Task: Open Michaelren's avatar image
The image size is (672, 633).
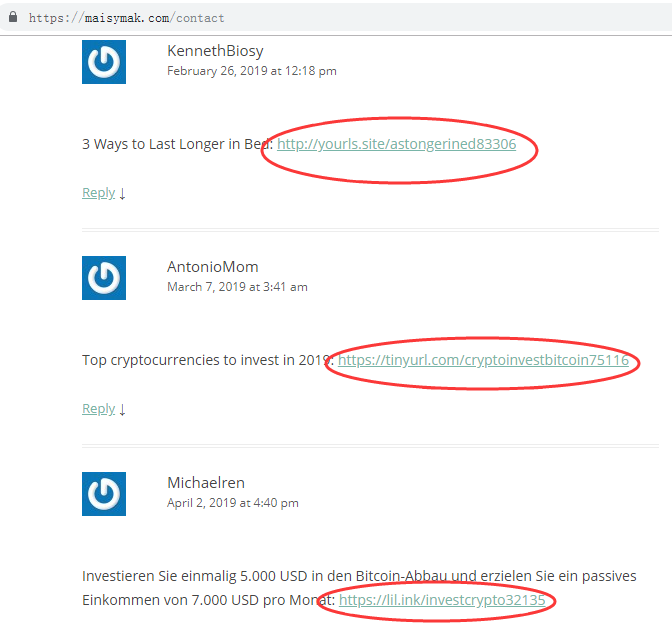Action: click(104, 494)
